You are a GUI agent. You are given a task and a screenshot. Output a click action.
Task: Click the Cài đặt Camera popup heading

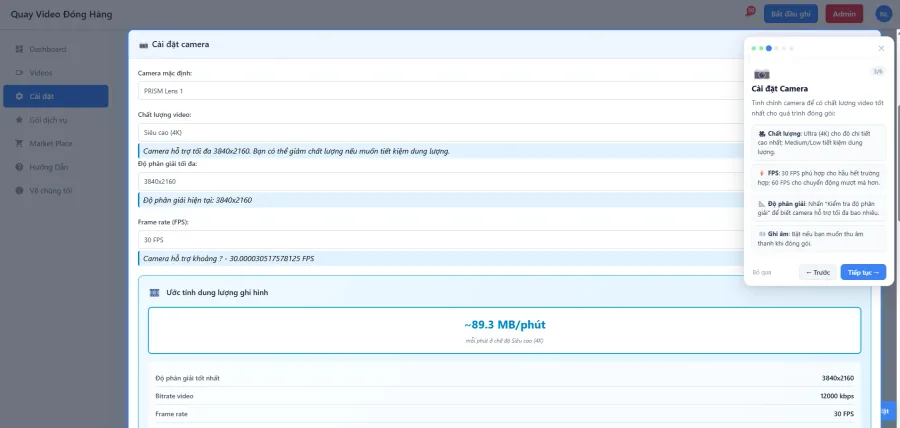click(x=779, y=89)
